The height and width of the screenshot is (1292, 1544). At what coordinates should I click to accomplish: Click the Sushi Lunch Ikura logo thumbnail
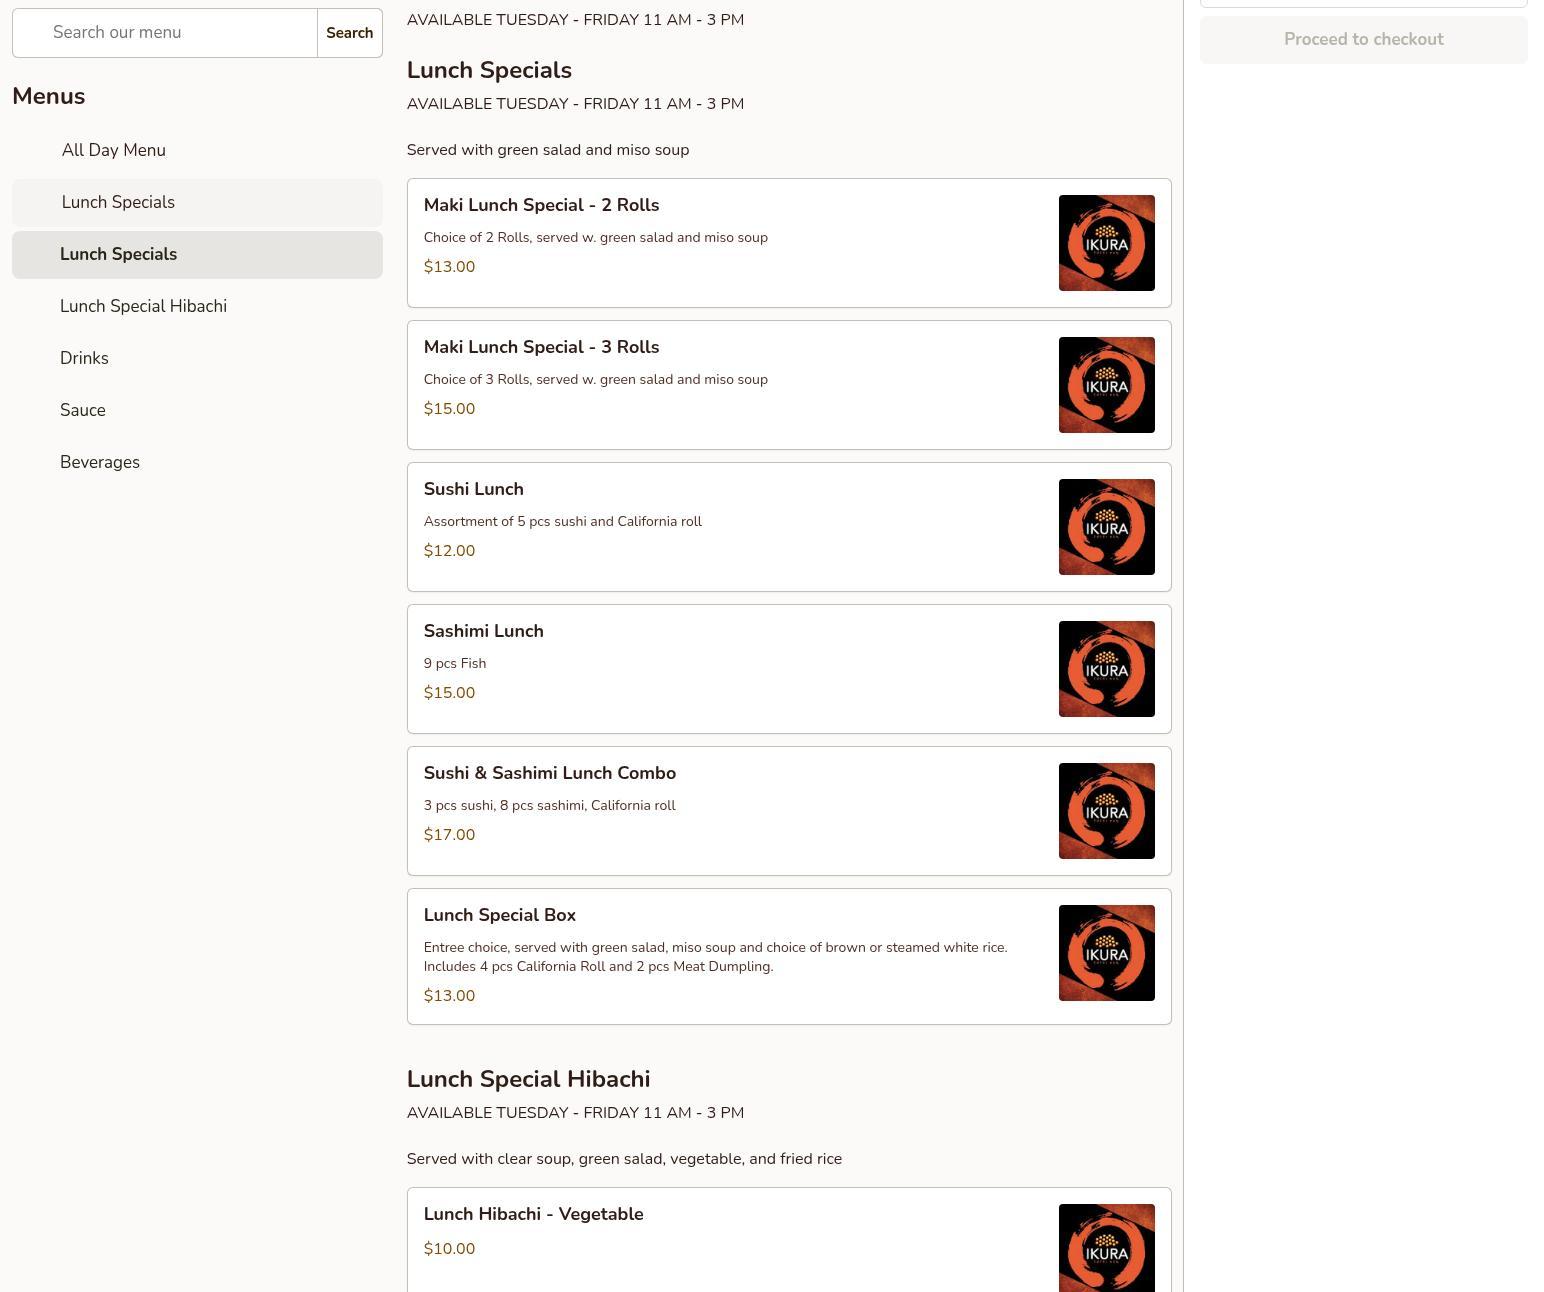click(x=1106, y=527)
